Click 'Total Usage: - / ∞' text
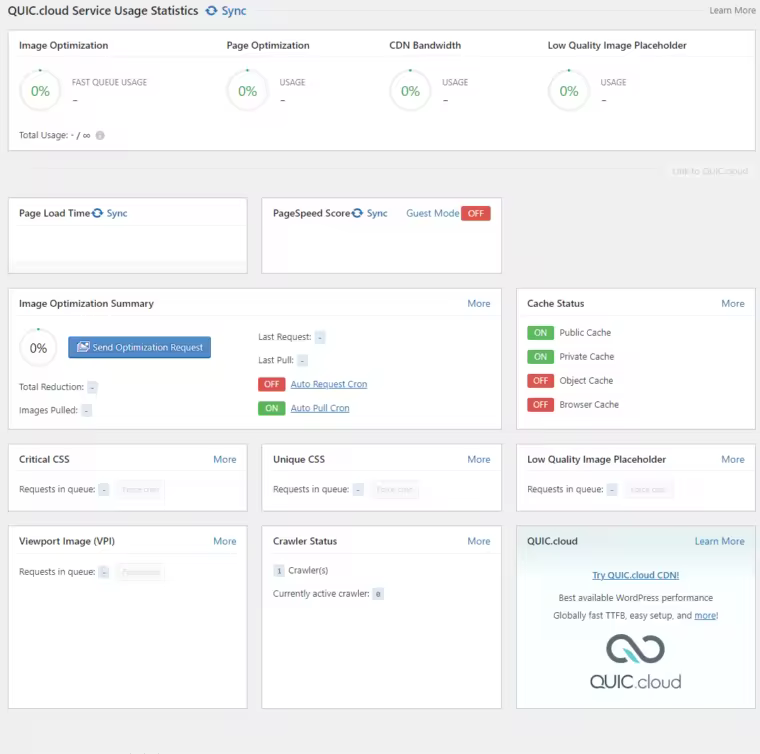Image resolution: width=760 pixels, height=754 pixels. (54, 135)
